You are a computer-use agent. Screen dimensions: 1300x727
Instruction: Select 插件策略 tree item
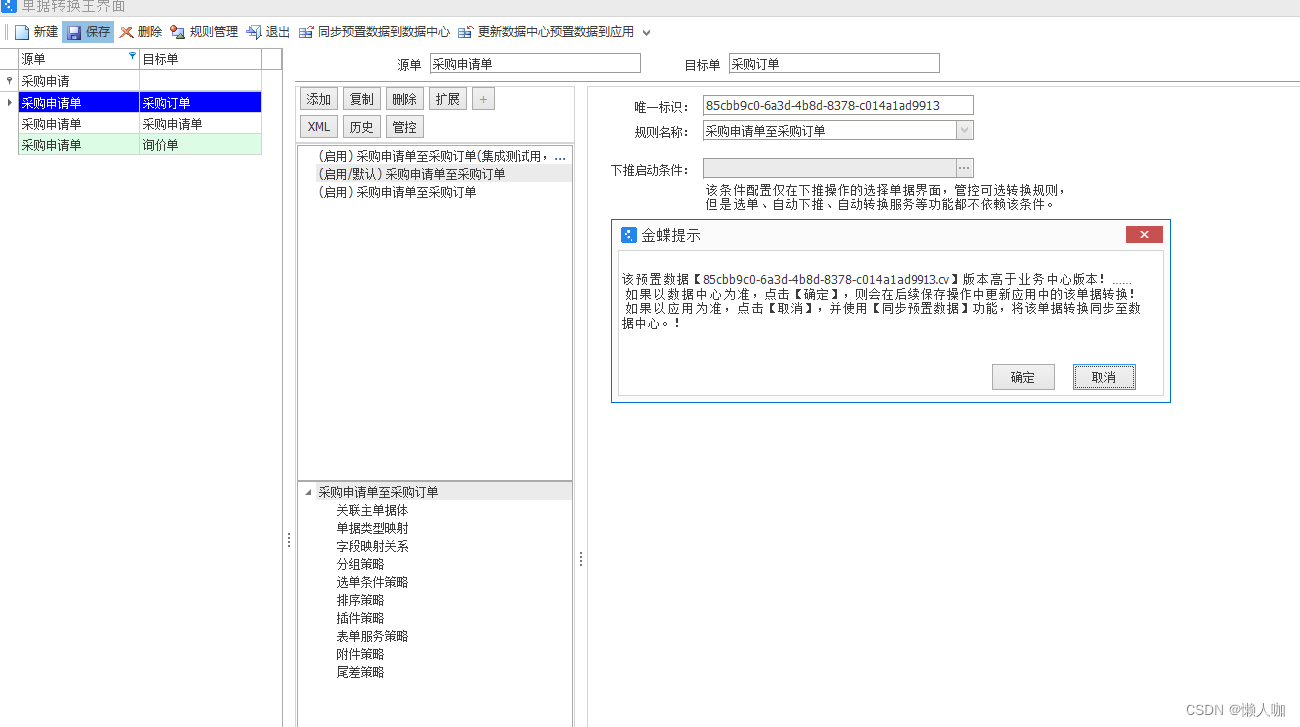[360, 618]
